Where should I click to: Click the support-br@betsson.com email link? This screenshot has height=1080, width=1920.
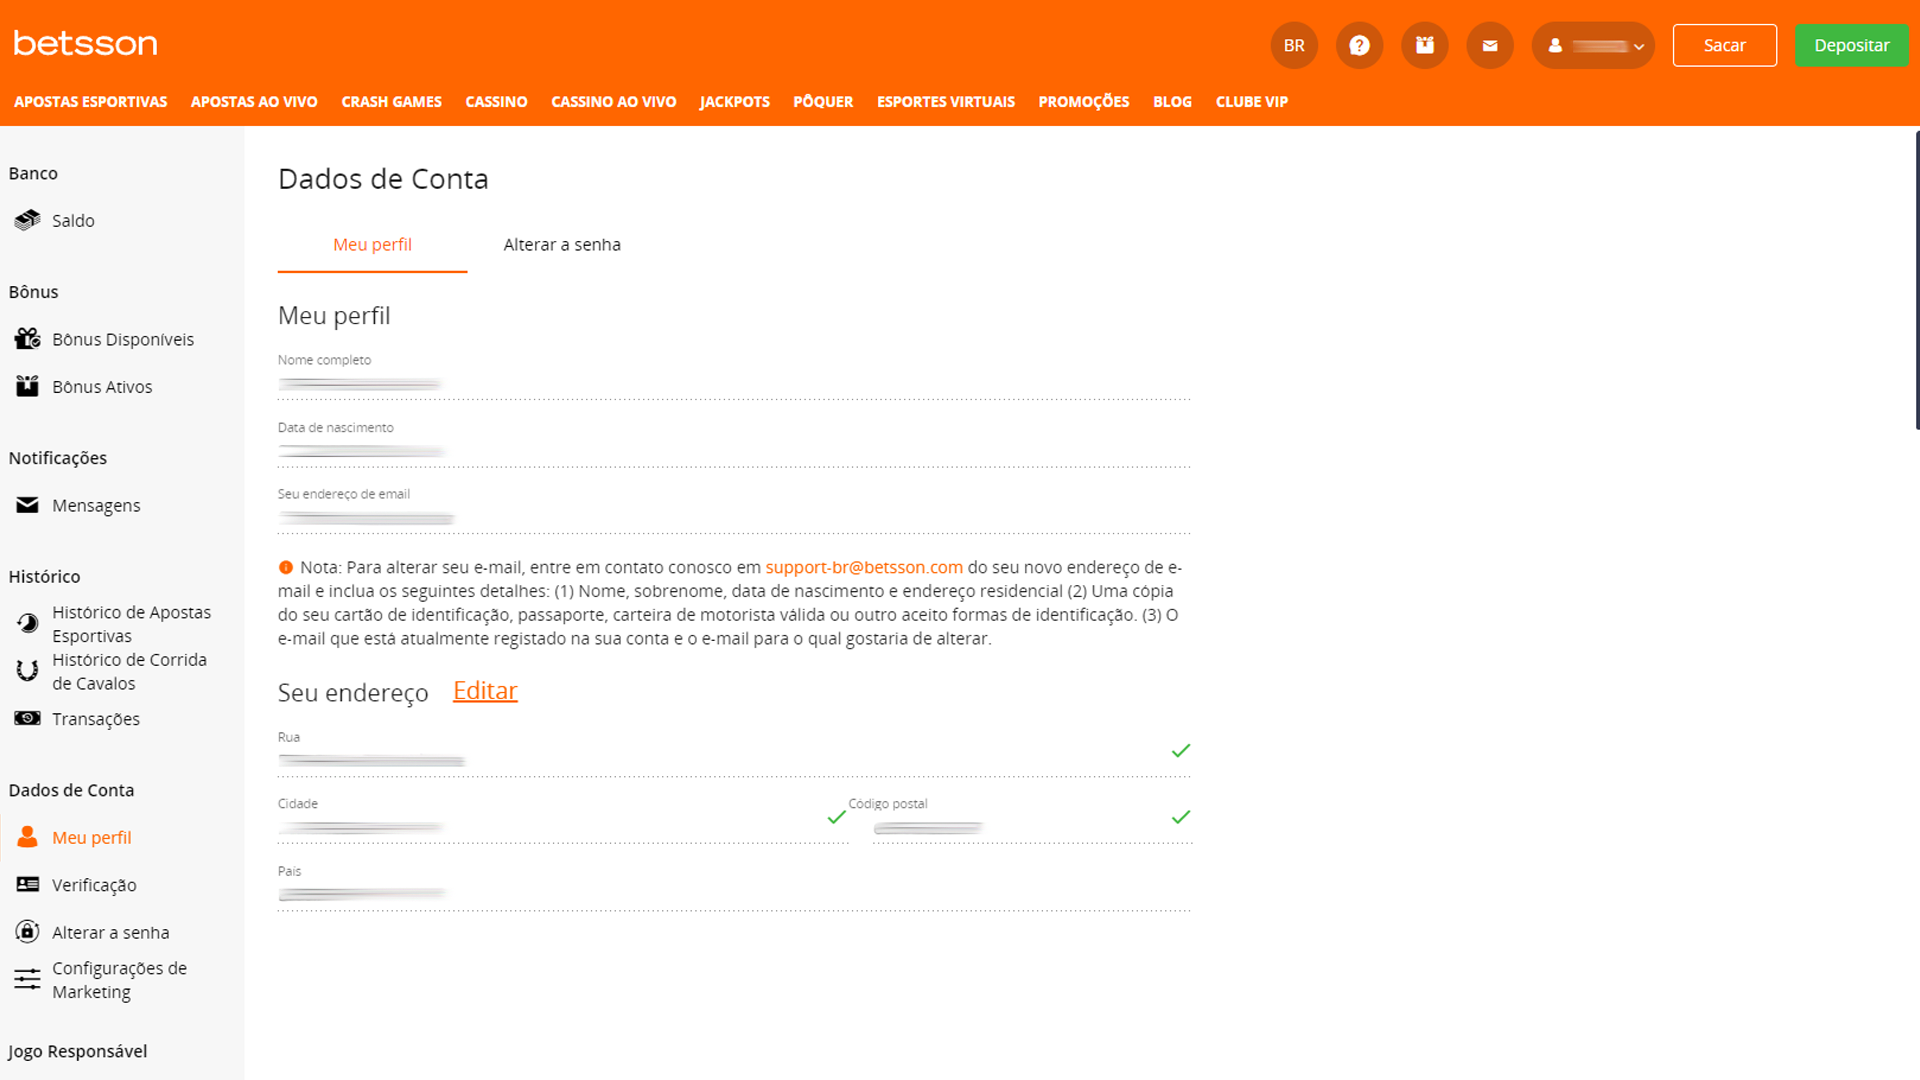(864, 567)
